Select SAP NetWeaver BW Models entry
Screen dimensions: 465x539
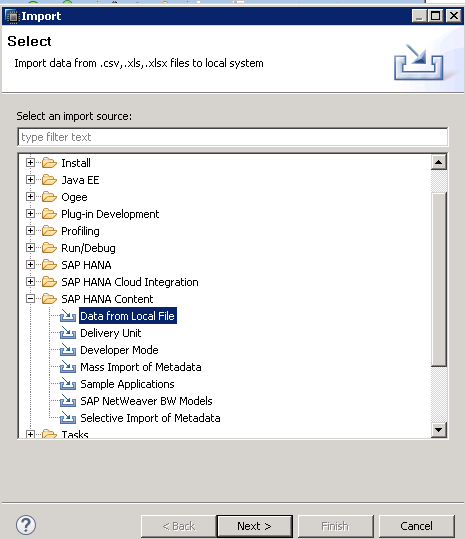[x=146, y=401]
